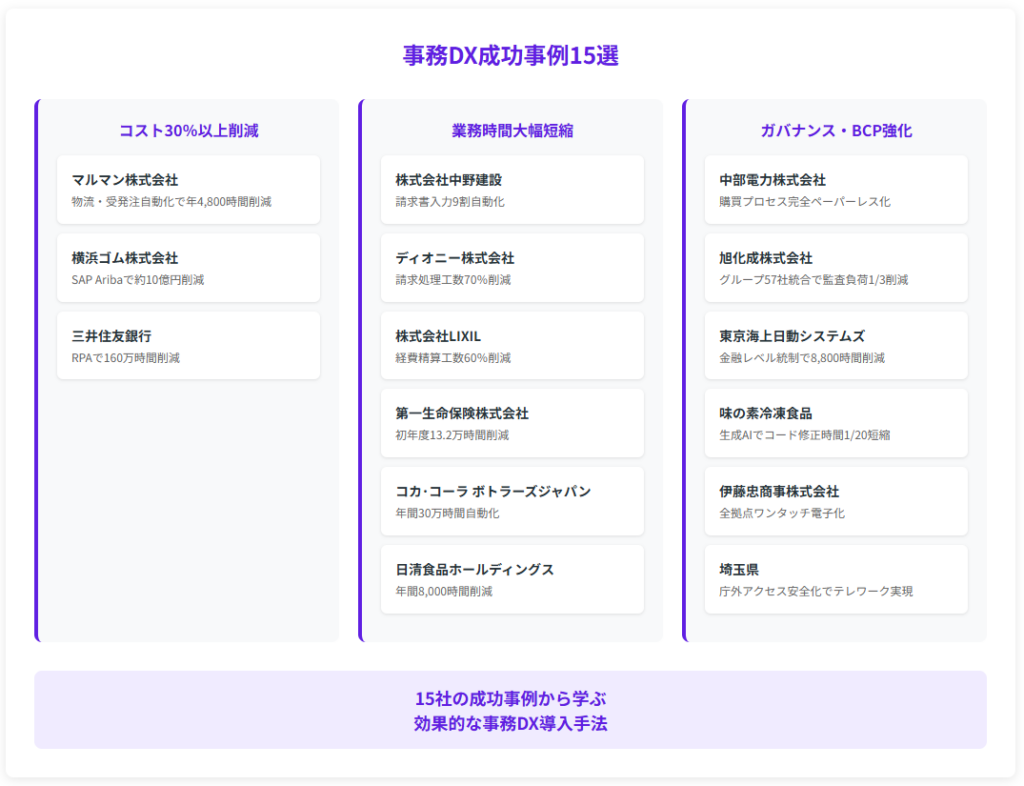Open the 株式会社LIXIL case card

512,346
